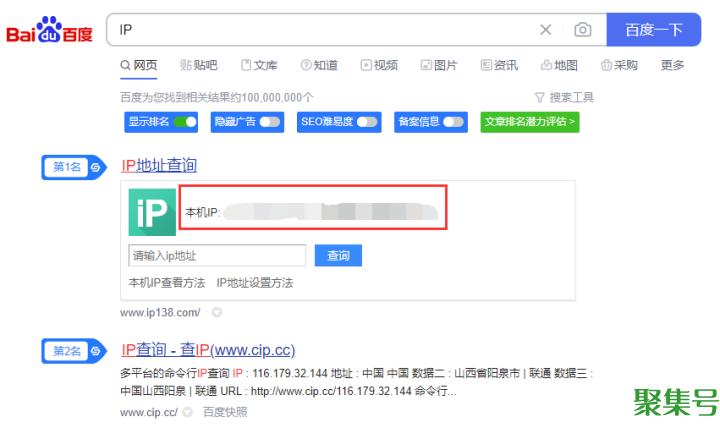Focus the search field containing IP

pyautogui.click(x=321, y=30)
